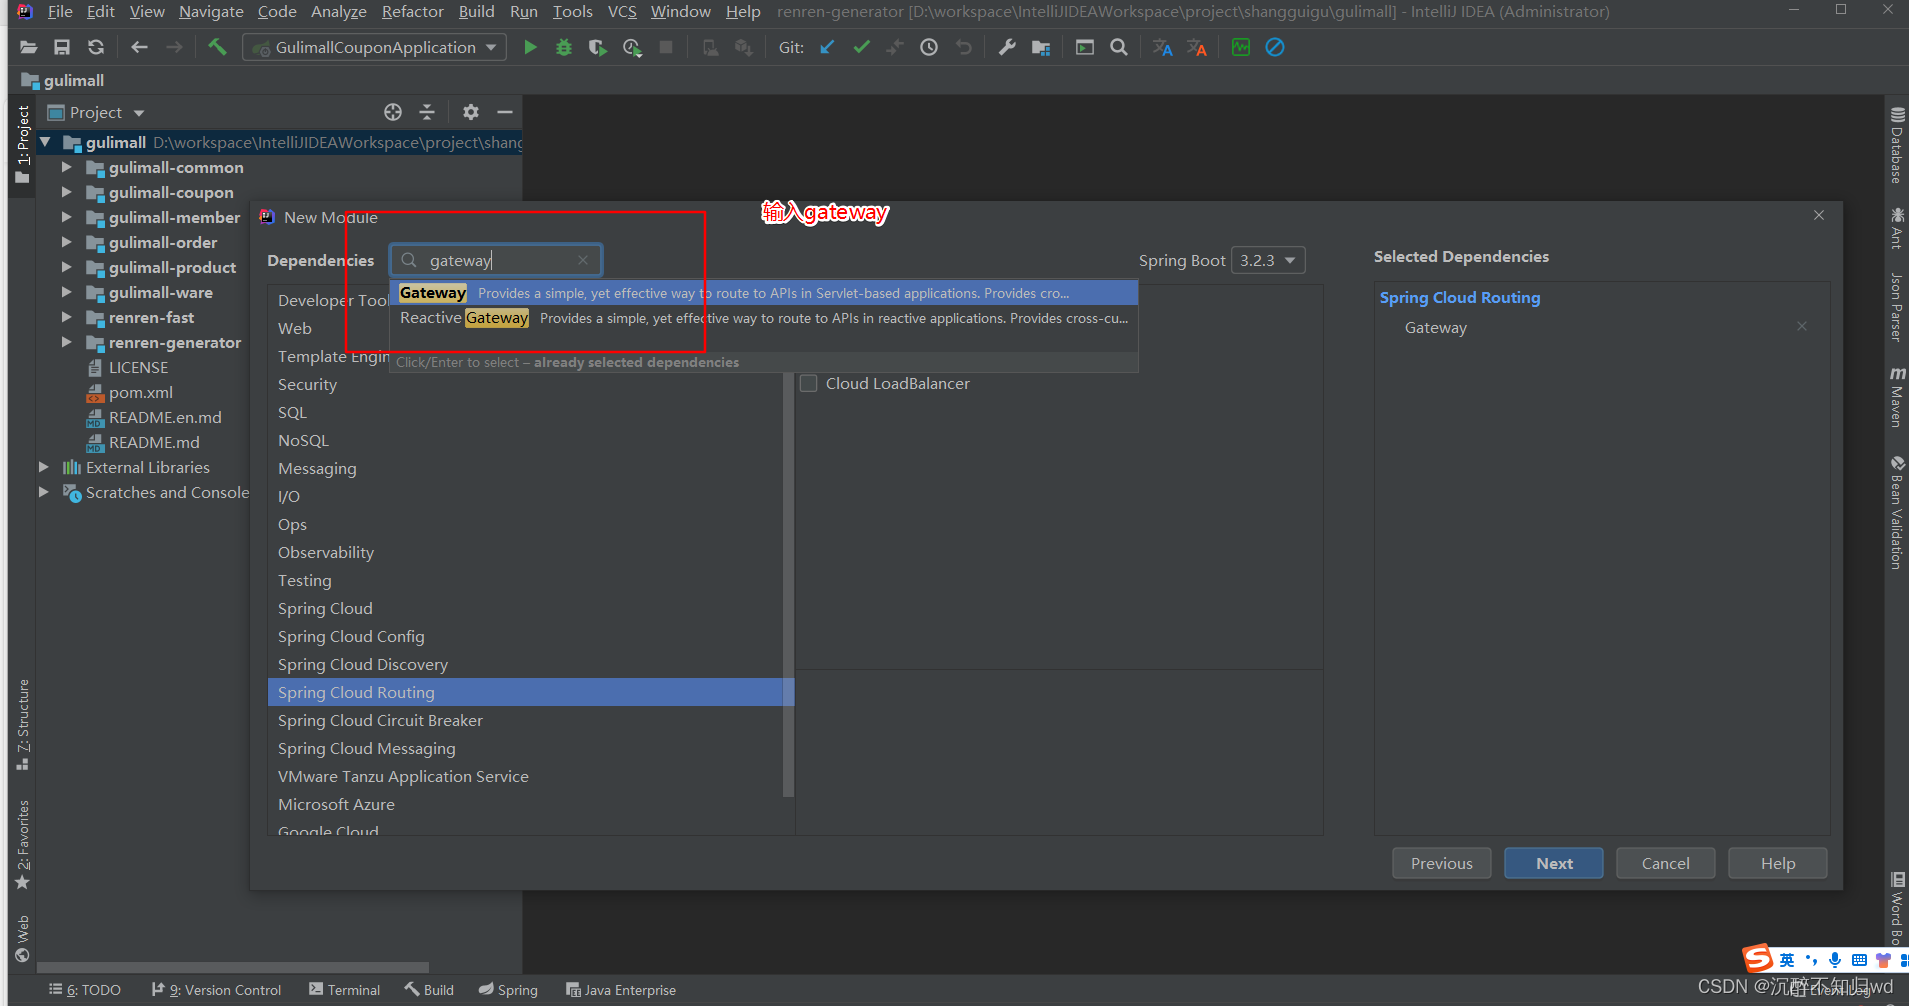Open the Database tool window
Viewport: 1909px width, 1006px height.
point(1896,145)
